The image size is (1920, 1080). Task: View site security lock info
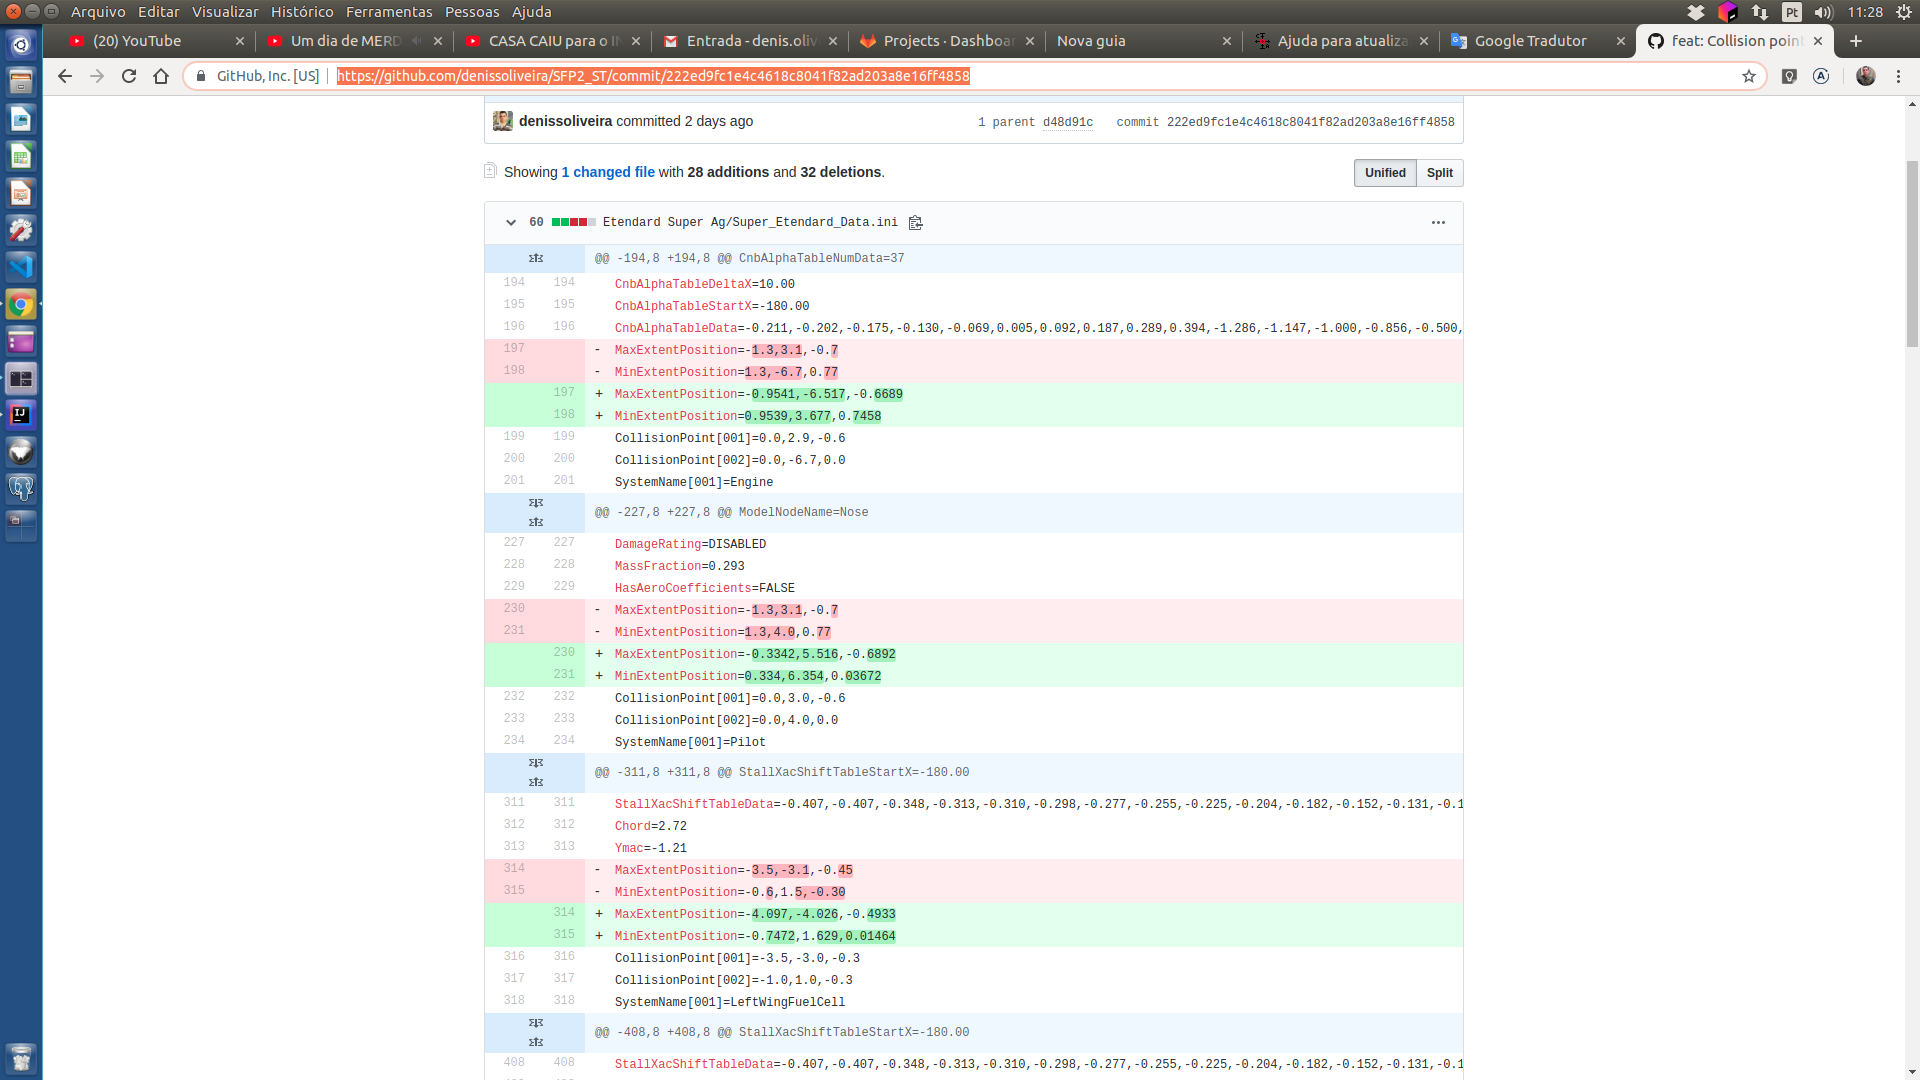coord(201,76)
